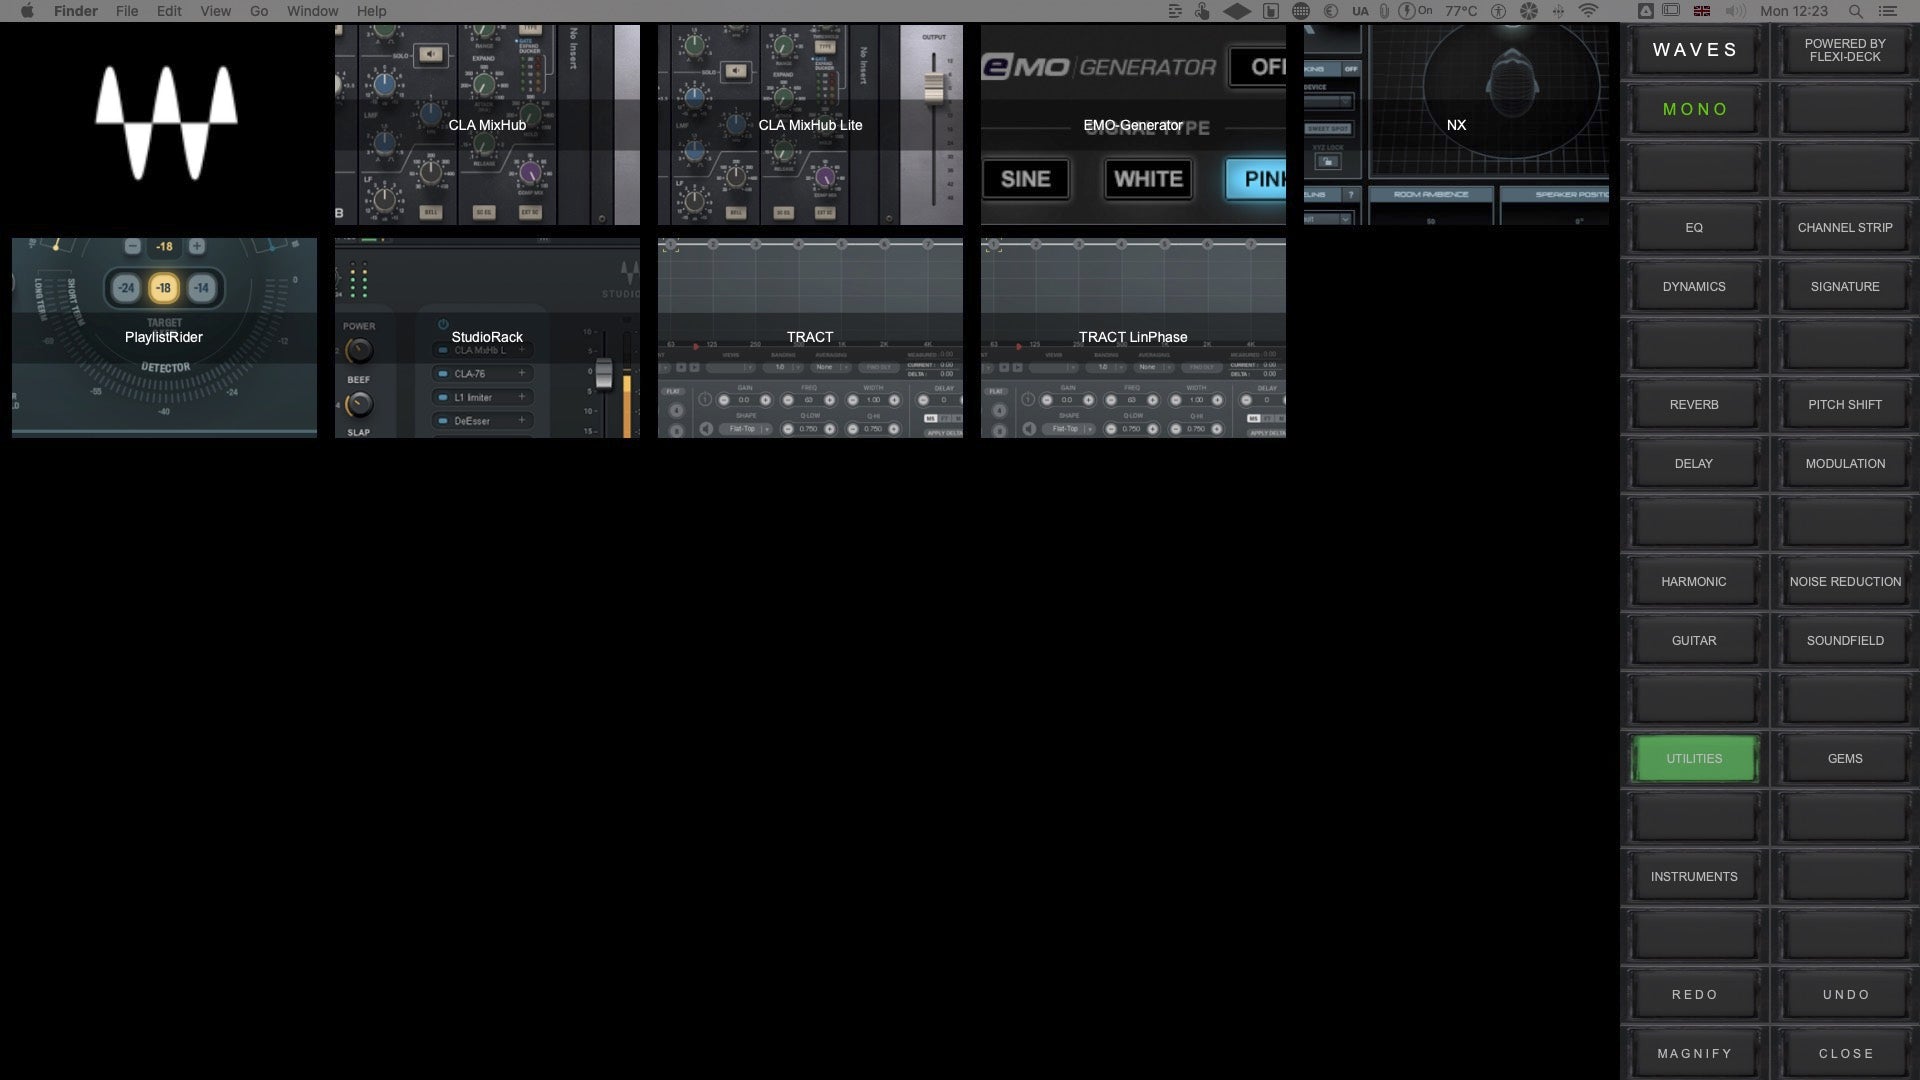1920x1080 pixels.
Task: Open the Go menu in the menu bar
Action: point(258,11)
